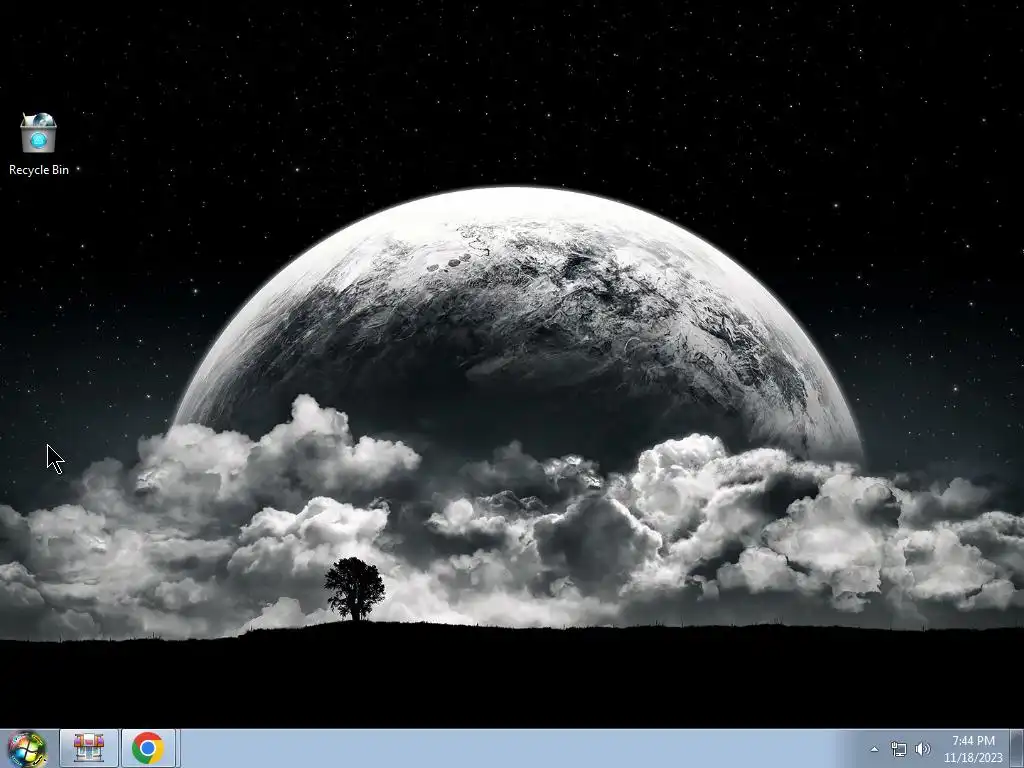Select the Recycle Bin desktop icon
The width and height of the screenshot is (1024, 768).
pyautogui.click(x=39, y=144)
